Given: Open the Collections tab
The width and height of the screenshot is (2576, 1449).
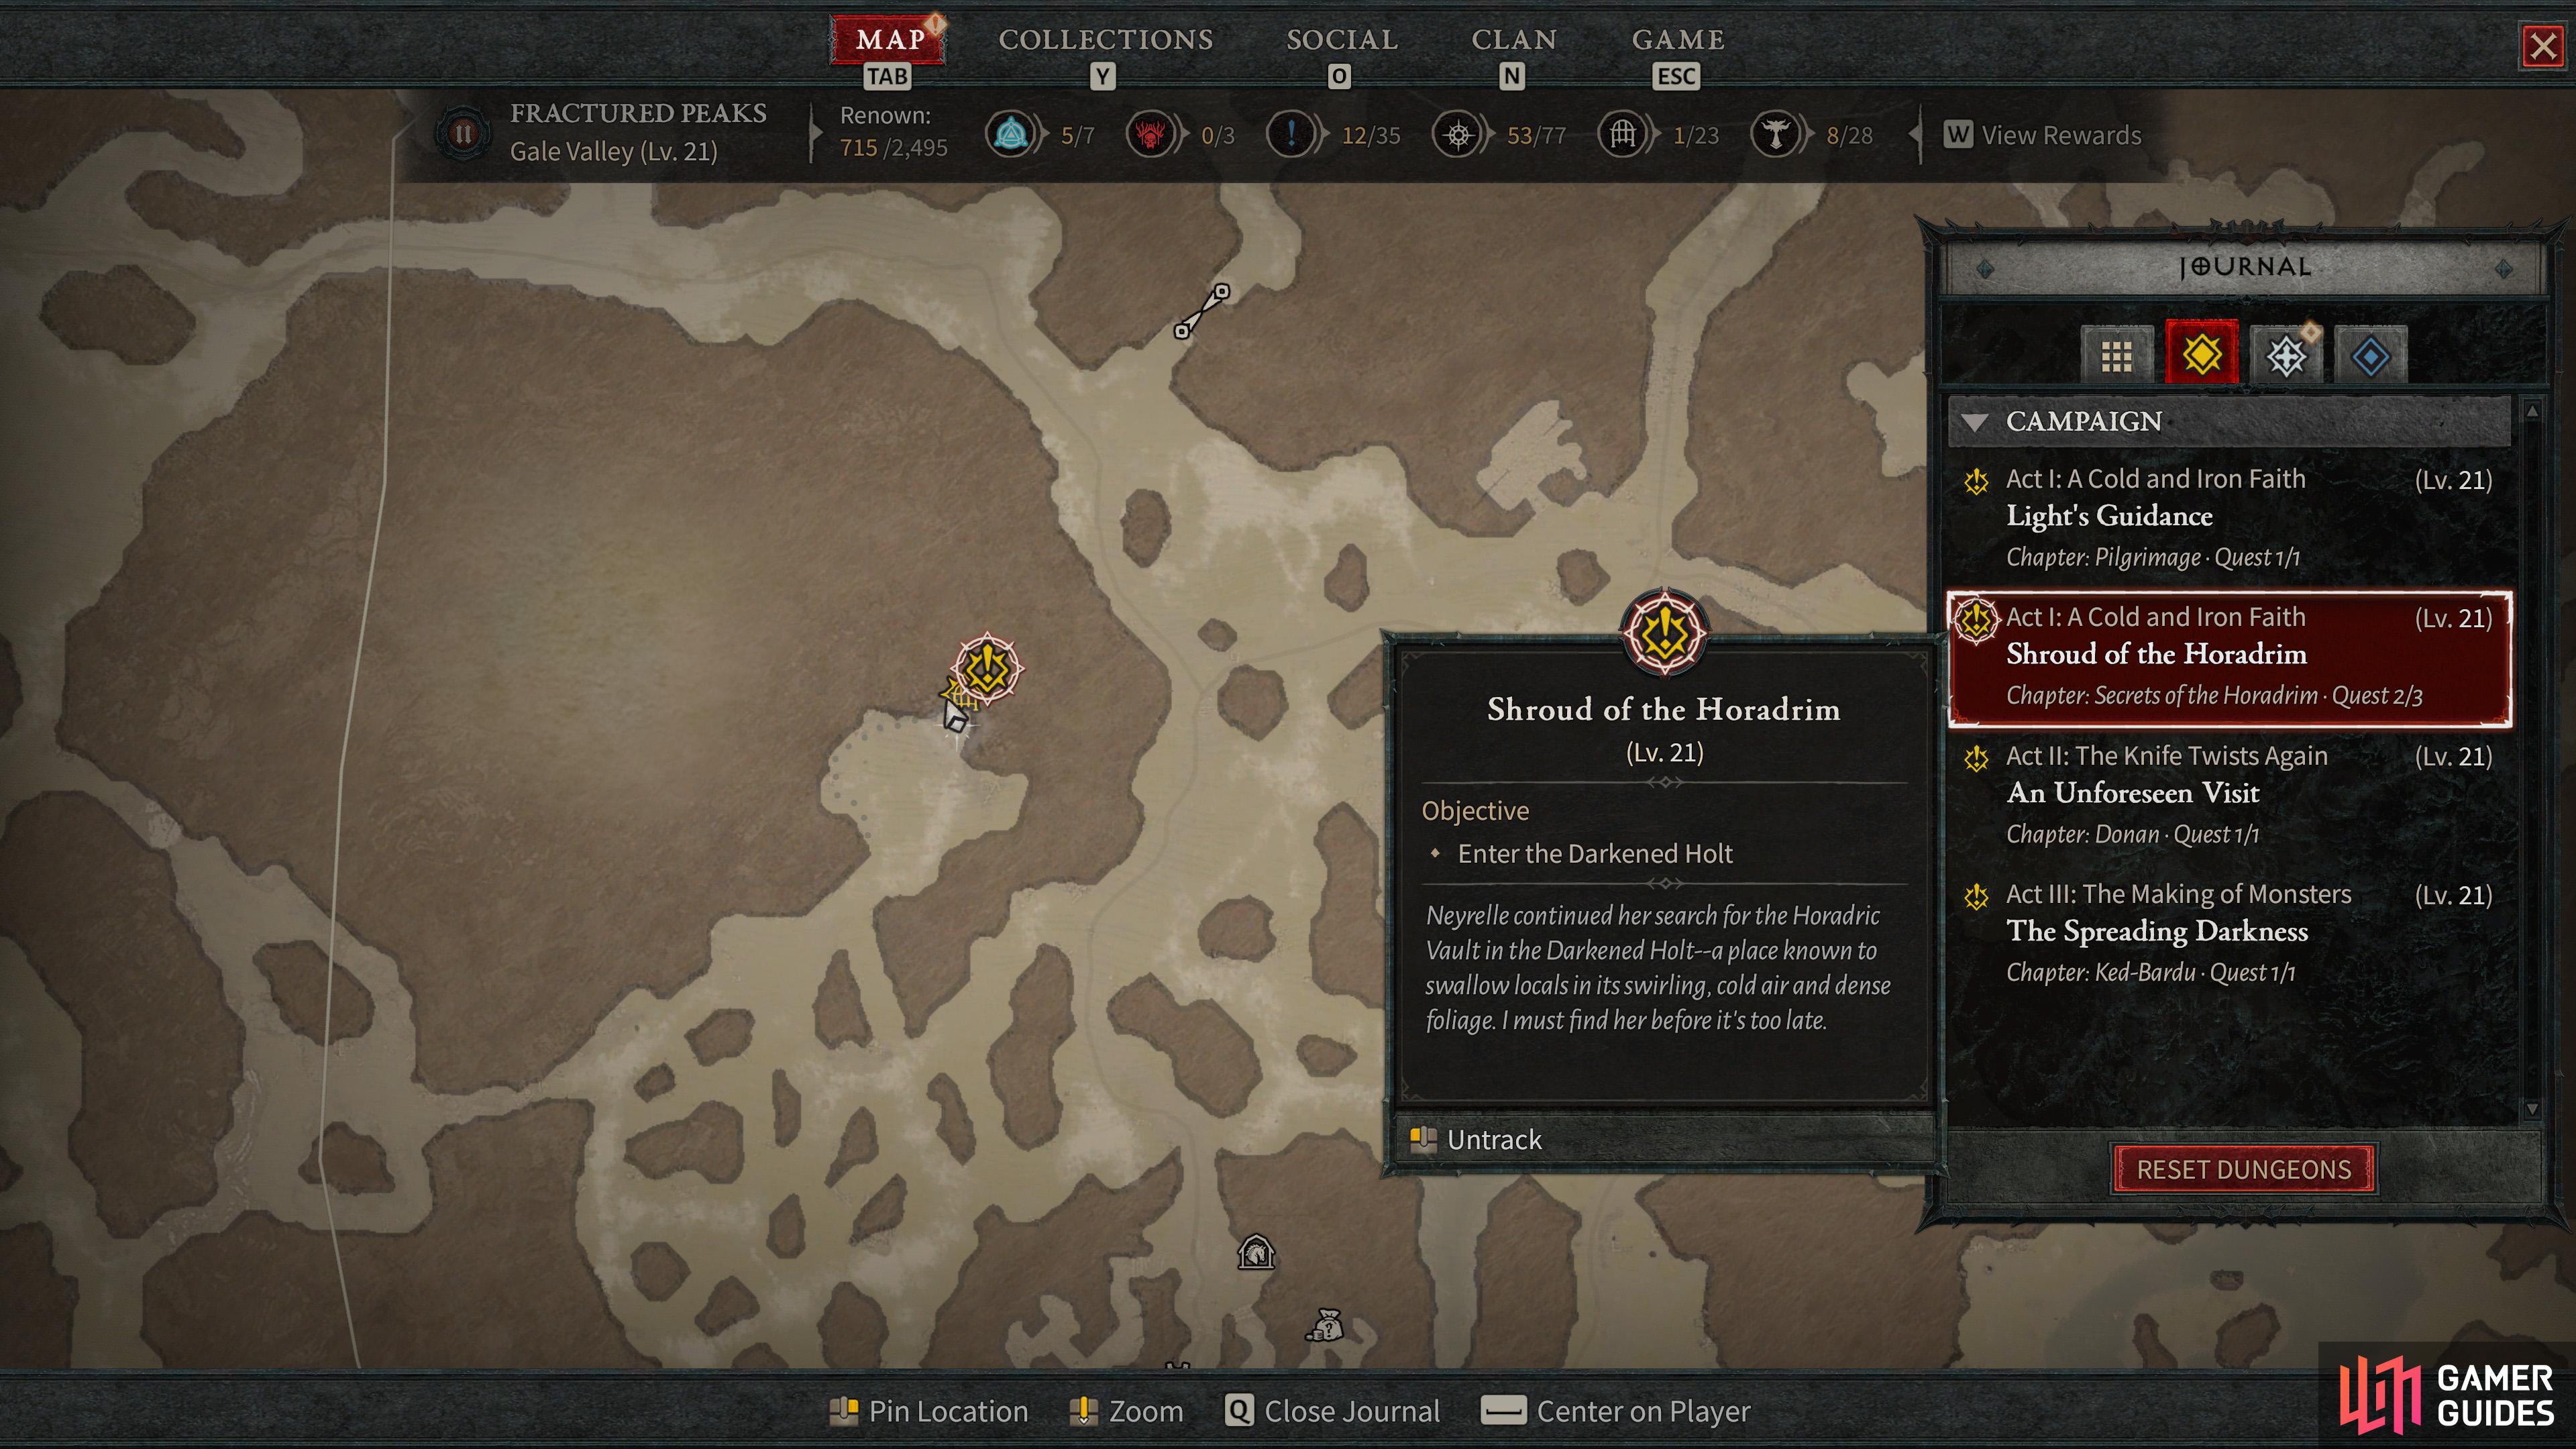Looking at the screenshot, I should (1105, 40).
